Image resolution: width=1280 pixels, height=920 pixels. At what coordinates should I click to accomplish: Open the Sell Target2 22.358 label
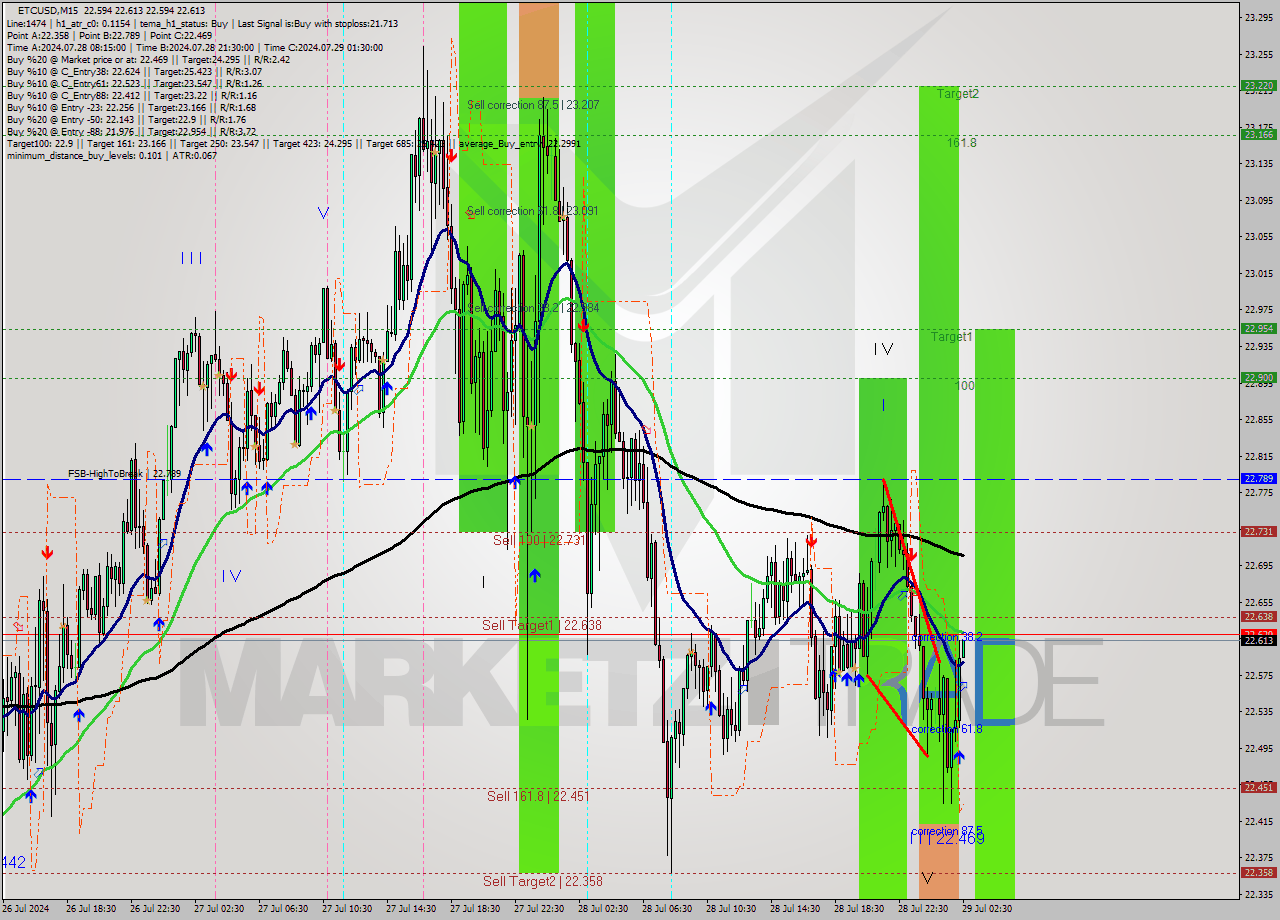(545, 884)
